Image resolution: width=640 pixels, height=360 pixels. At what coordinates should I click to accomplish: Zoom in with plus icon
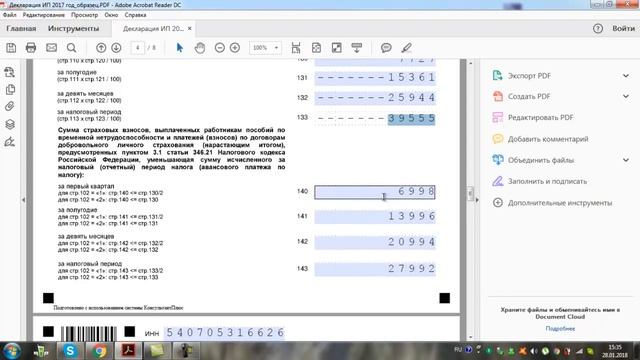tap(235, 48)
